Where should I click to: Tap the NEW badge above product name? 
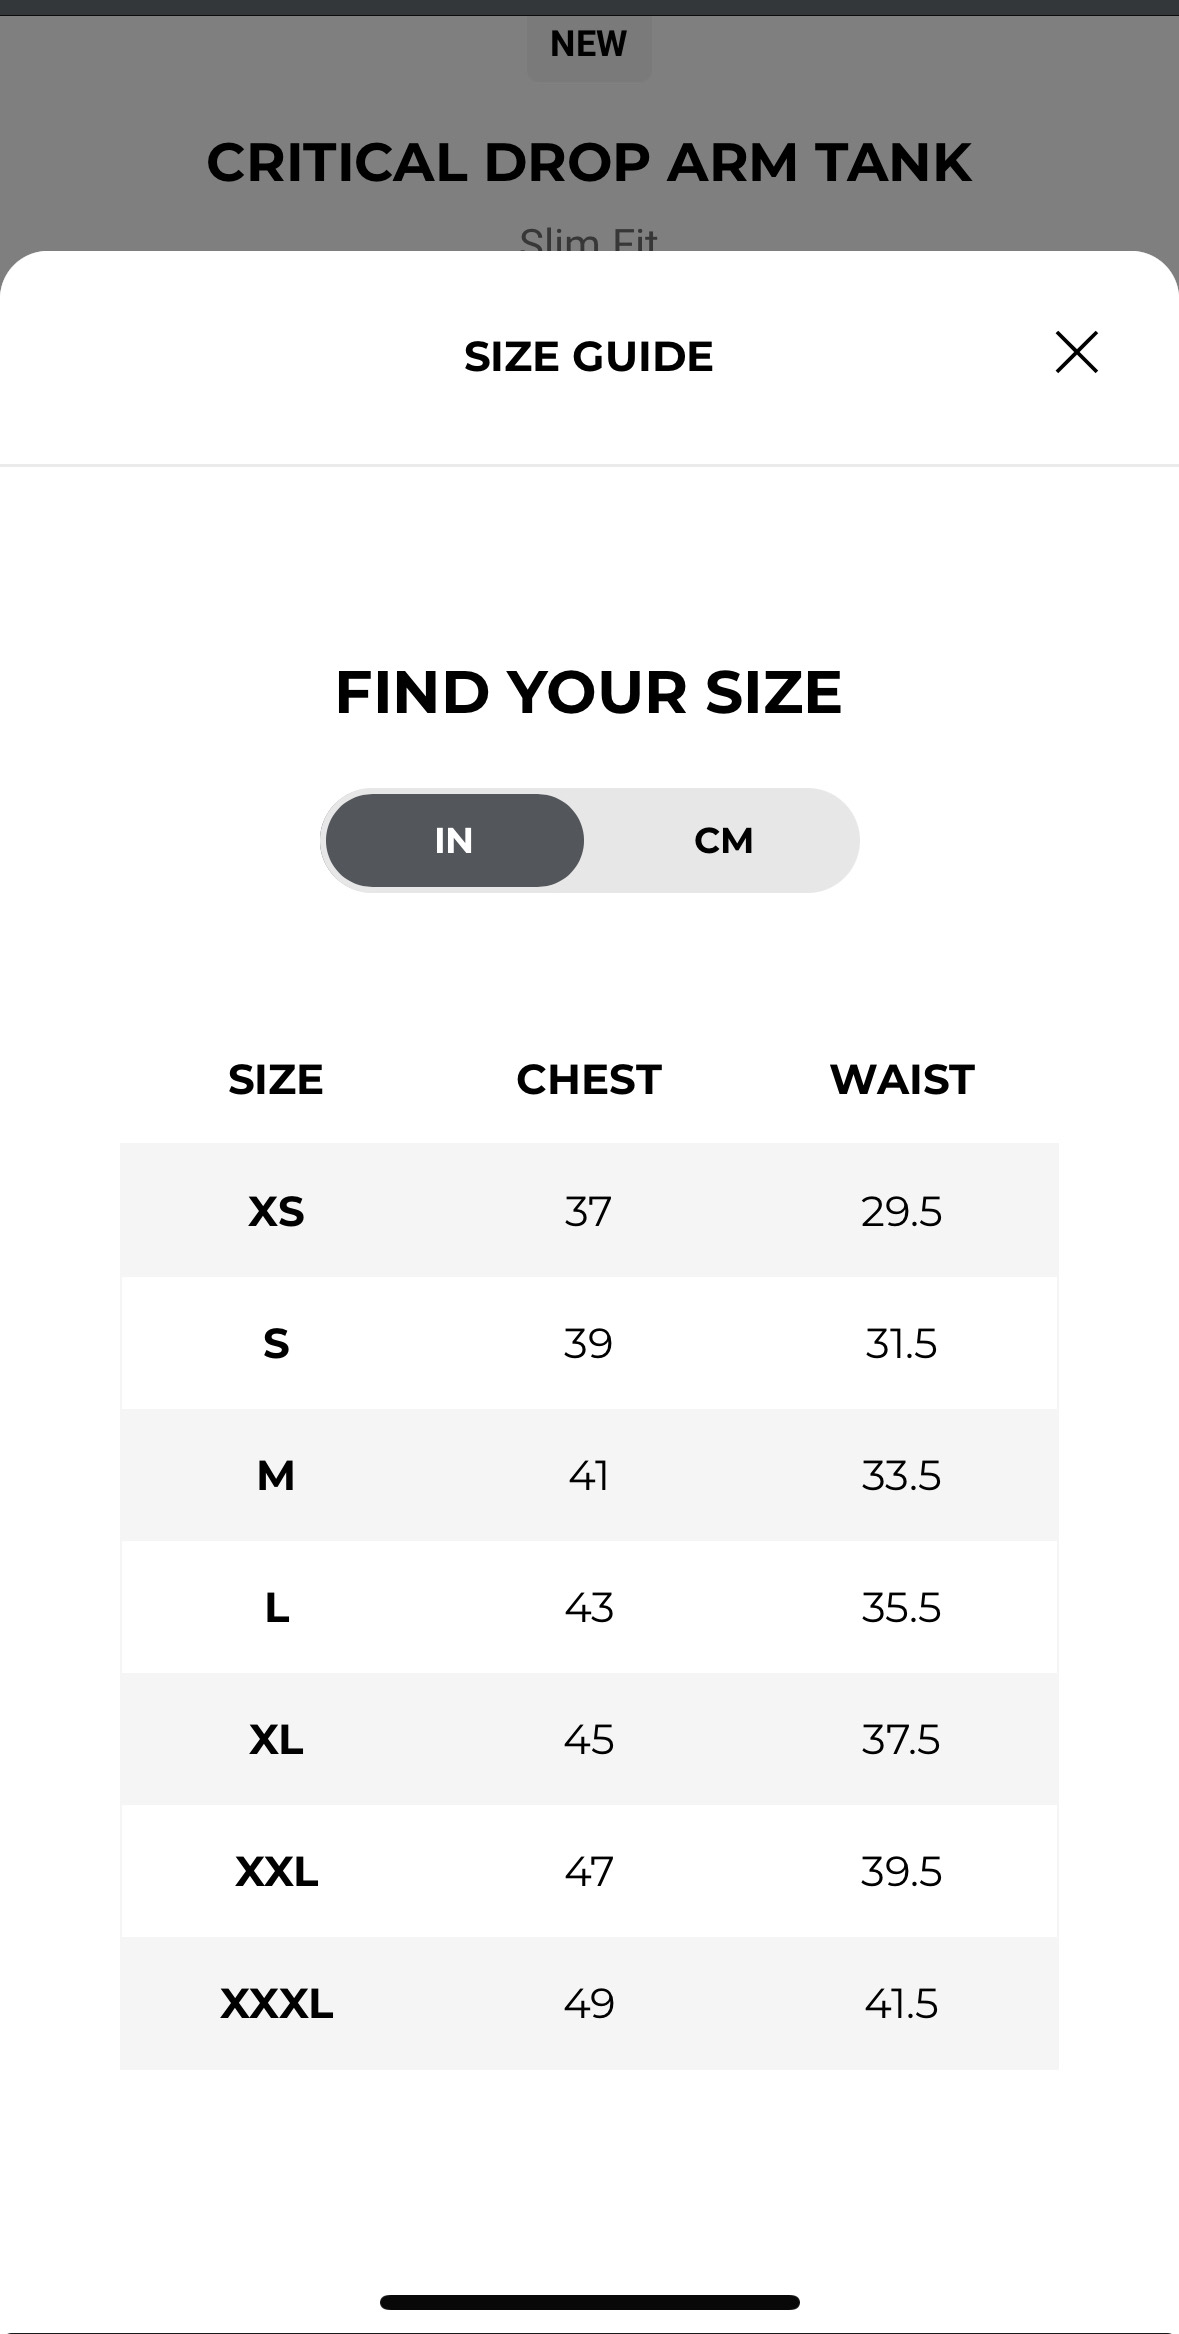[x=588, y=43]
